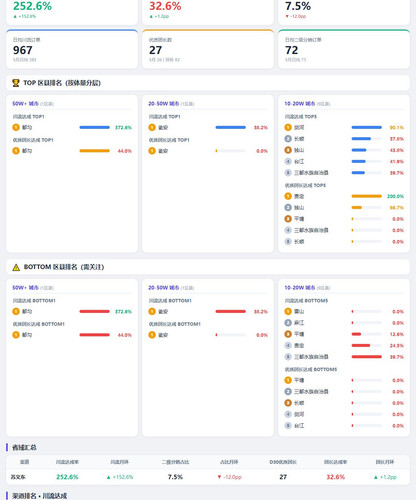Click the TOP 区县排名 section header
Image resolution: width=416 pixels, height=500 pixels.
coord(208,83)
